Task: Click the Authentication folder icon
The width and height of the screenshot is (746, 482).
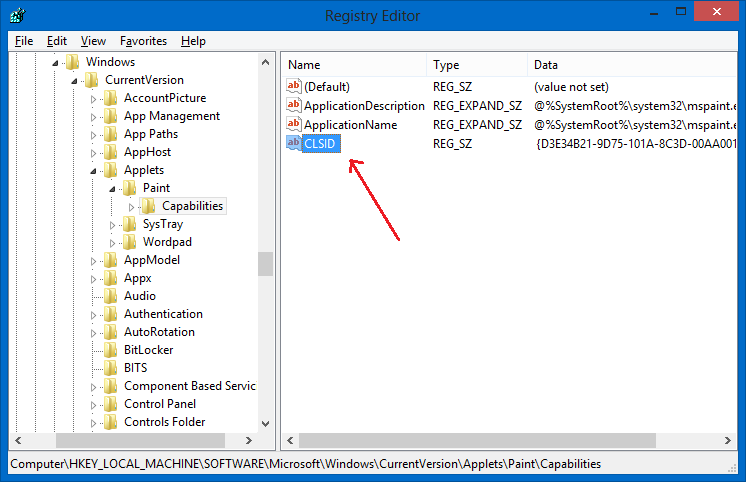Action: [x=111, y=314]
